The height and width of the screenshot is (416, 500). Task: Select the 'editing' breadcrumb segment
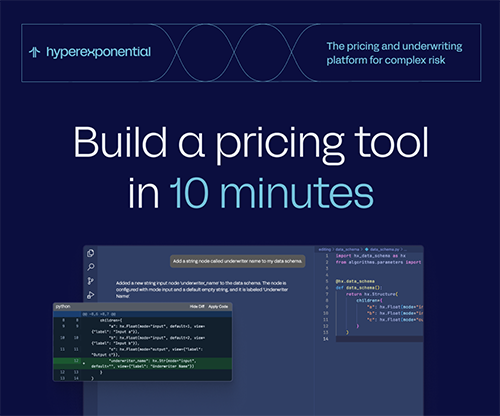[324, 249]
